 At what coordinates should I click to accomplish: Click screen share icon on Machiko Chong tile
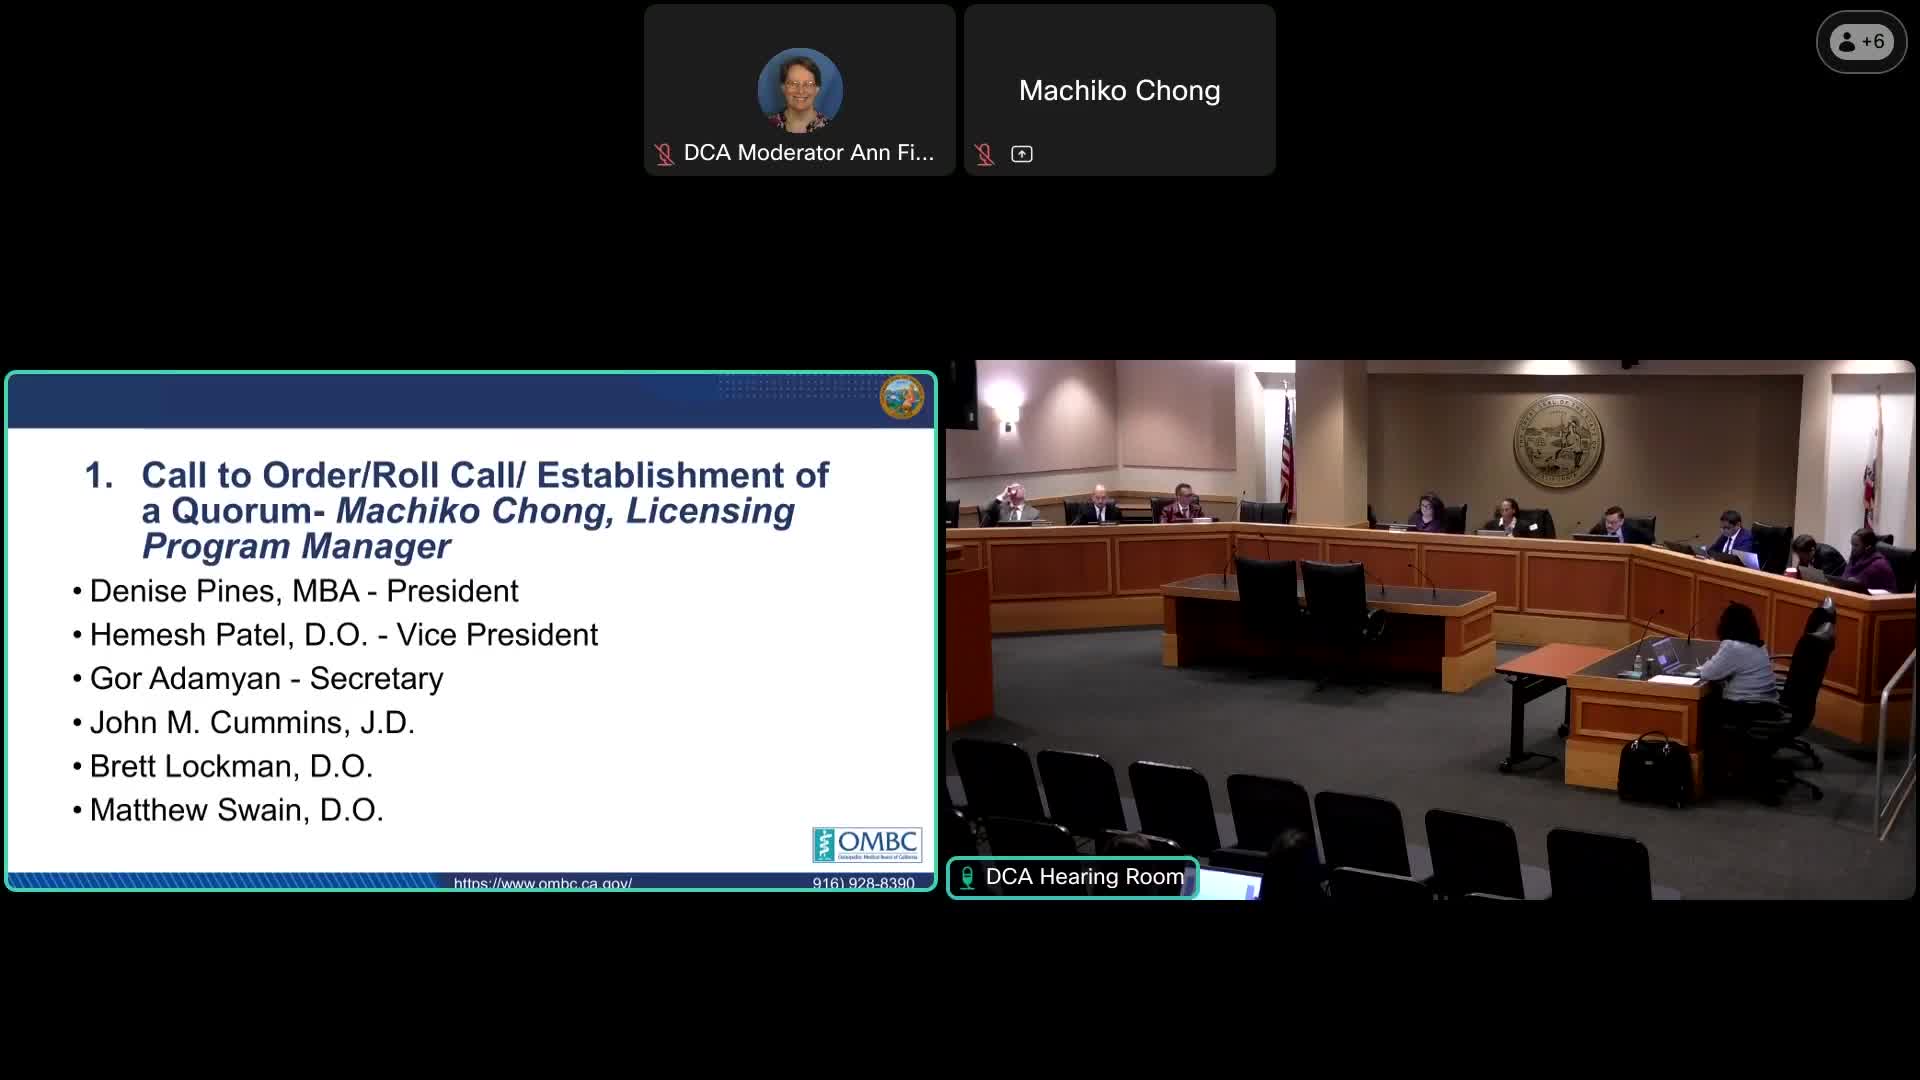(1021, 154)
